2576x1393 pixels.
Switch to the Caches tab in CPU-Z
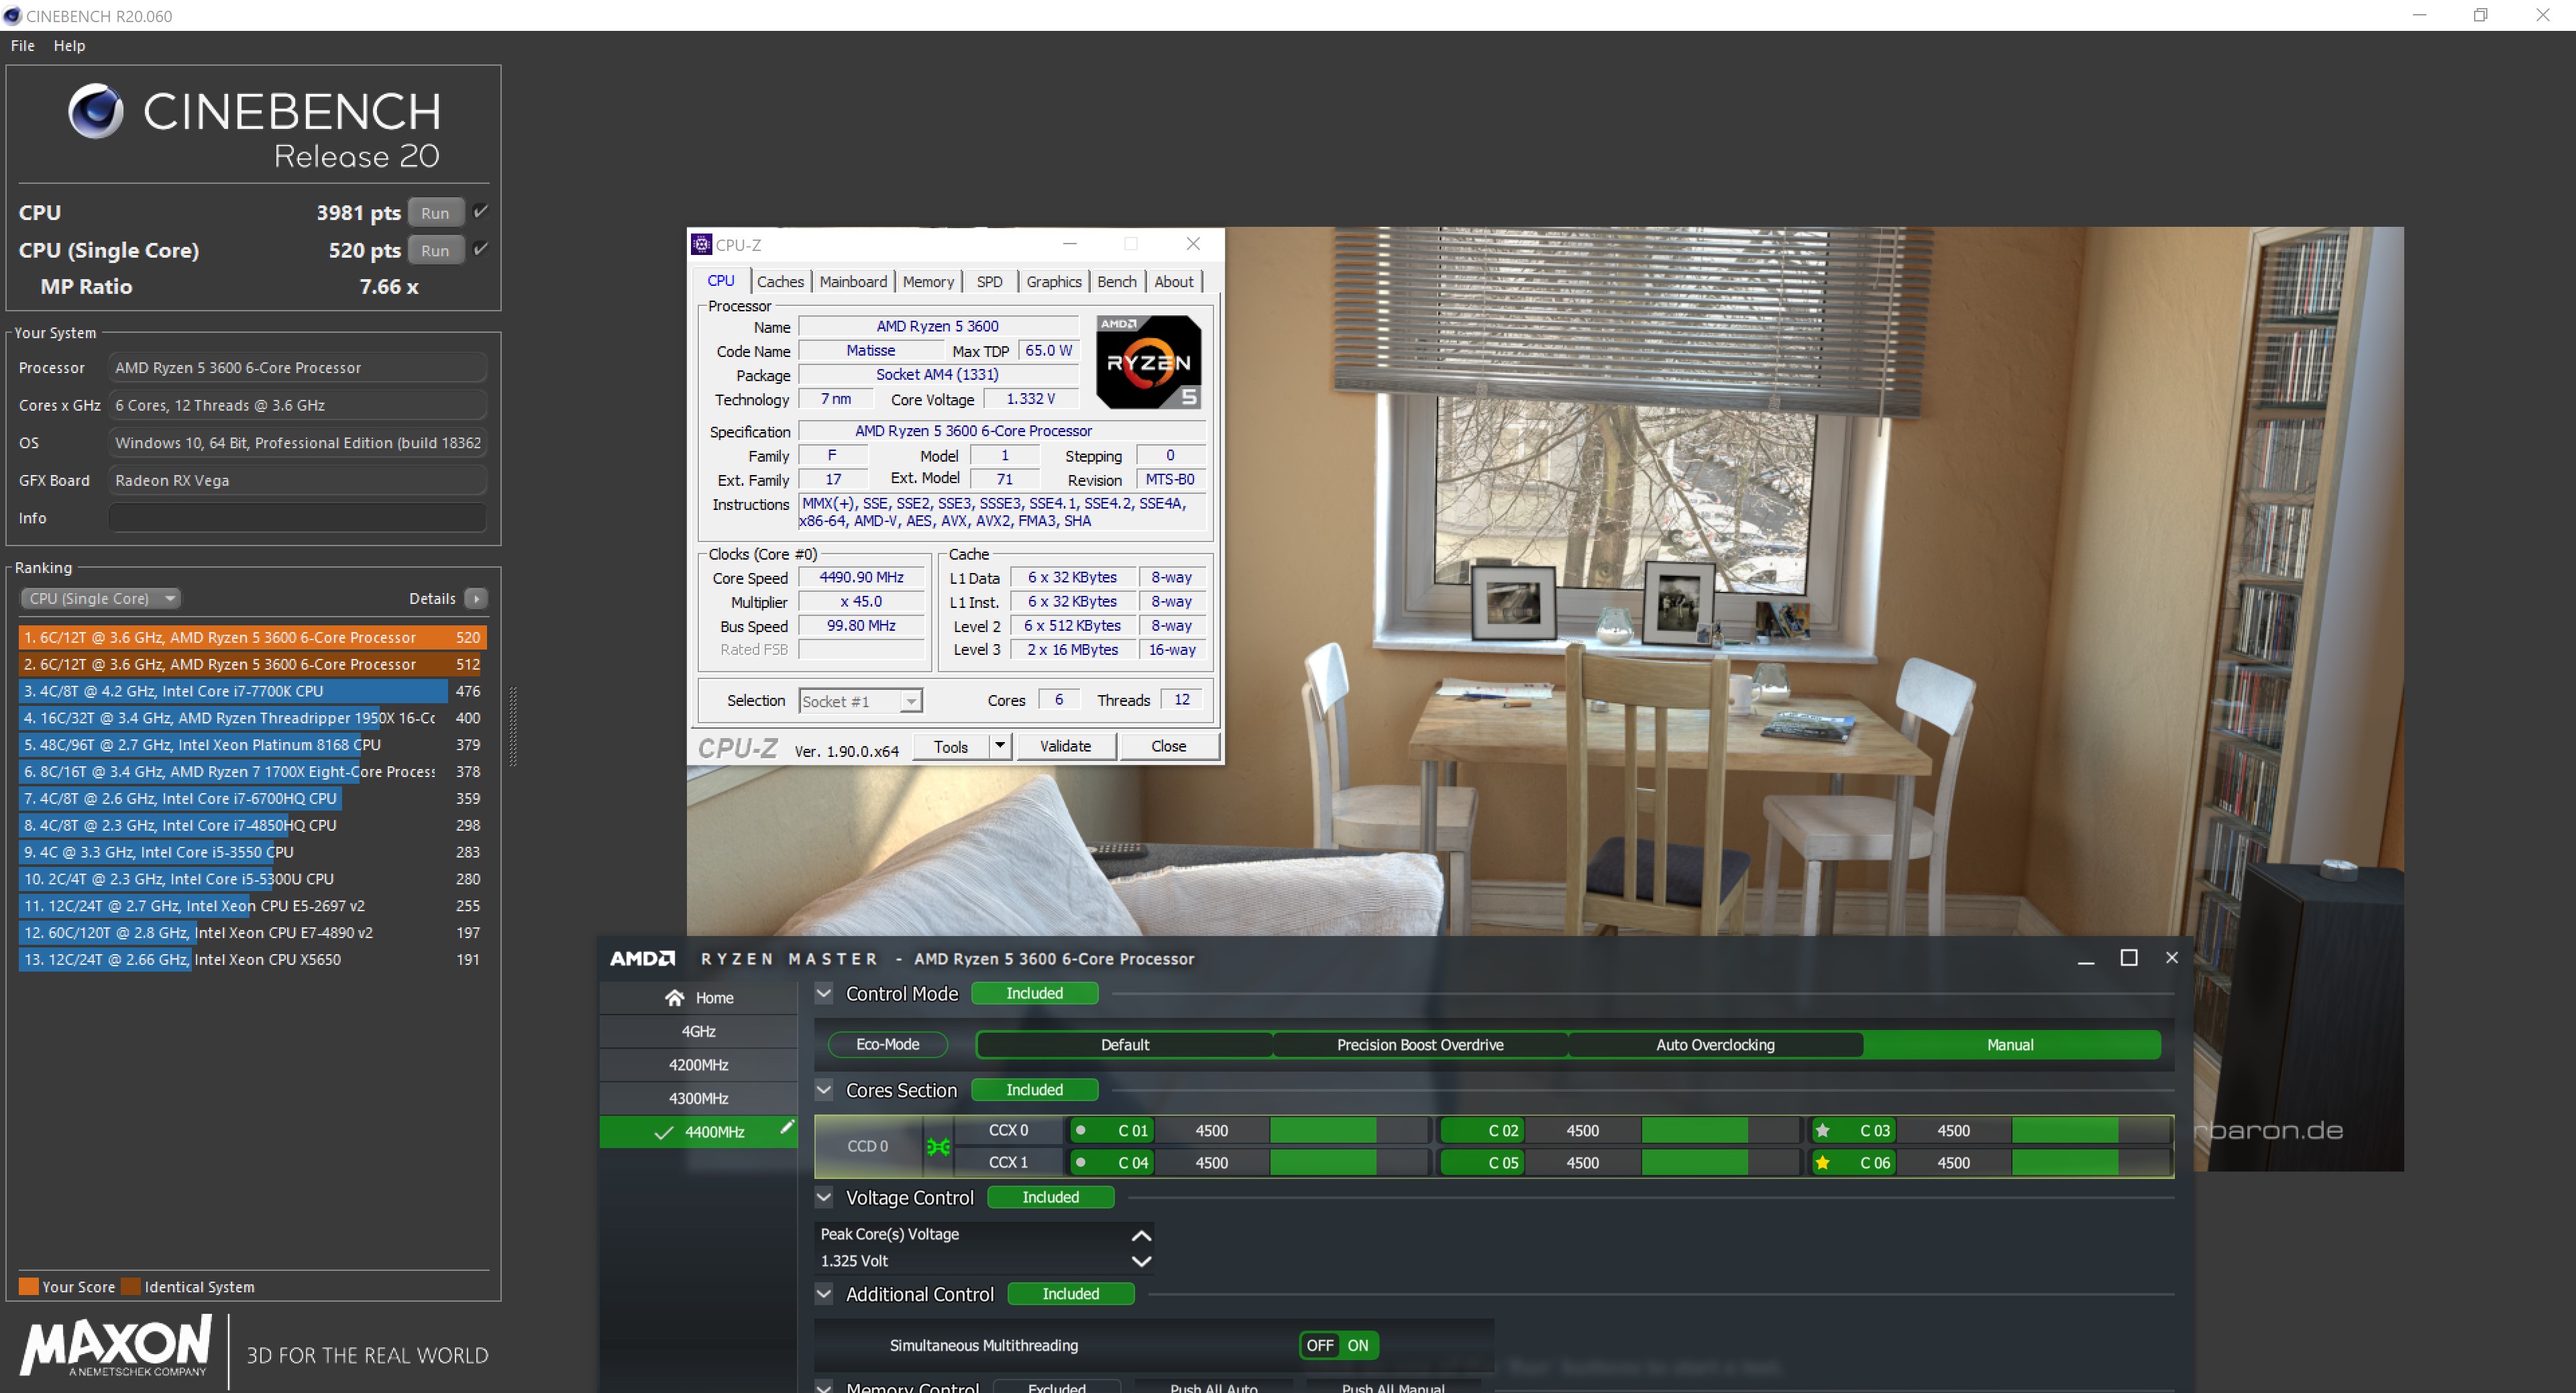click(x=780, y=282)
